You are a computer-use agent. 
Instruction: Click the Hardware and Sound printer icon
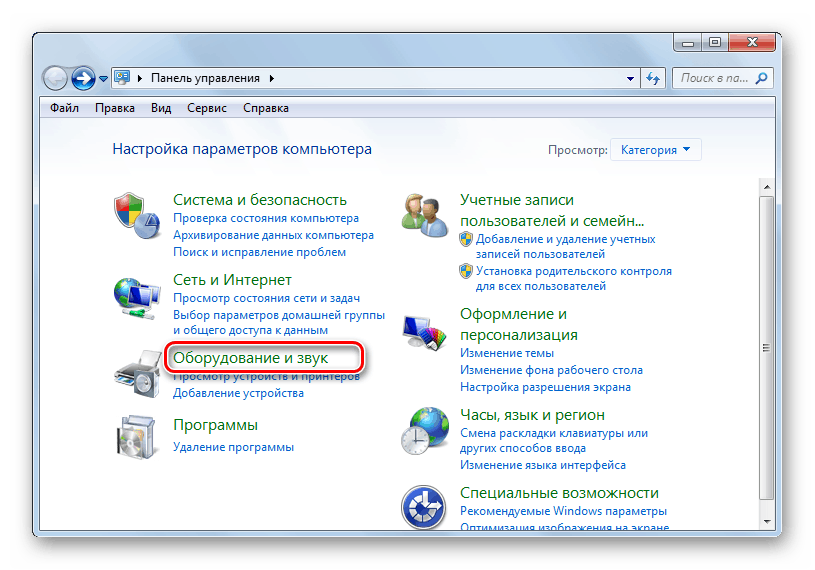pos(138,374)
